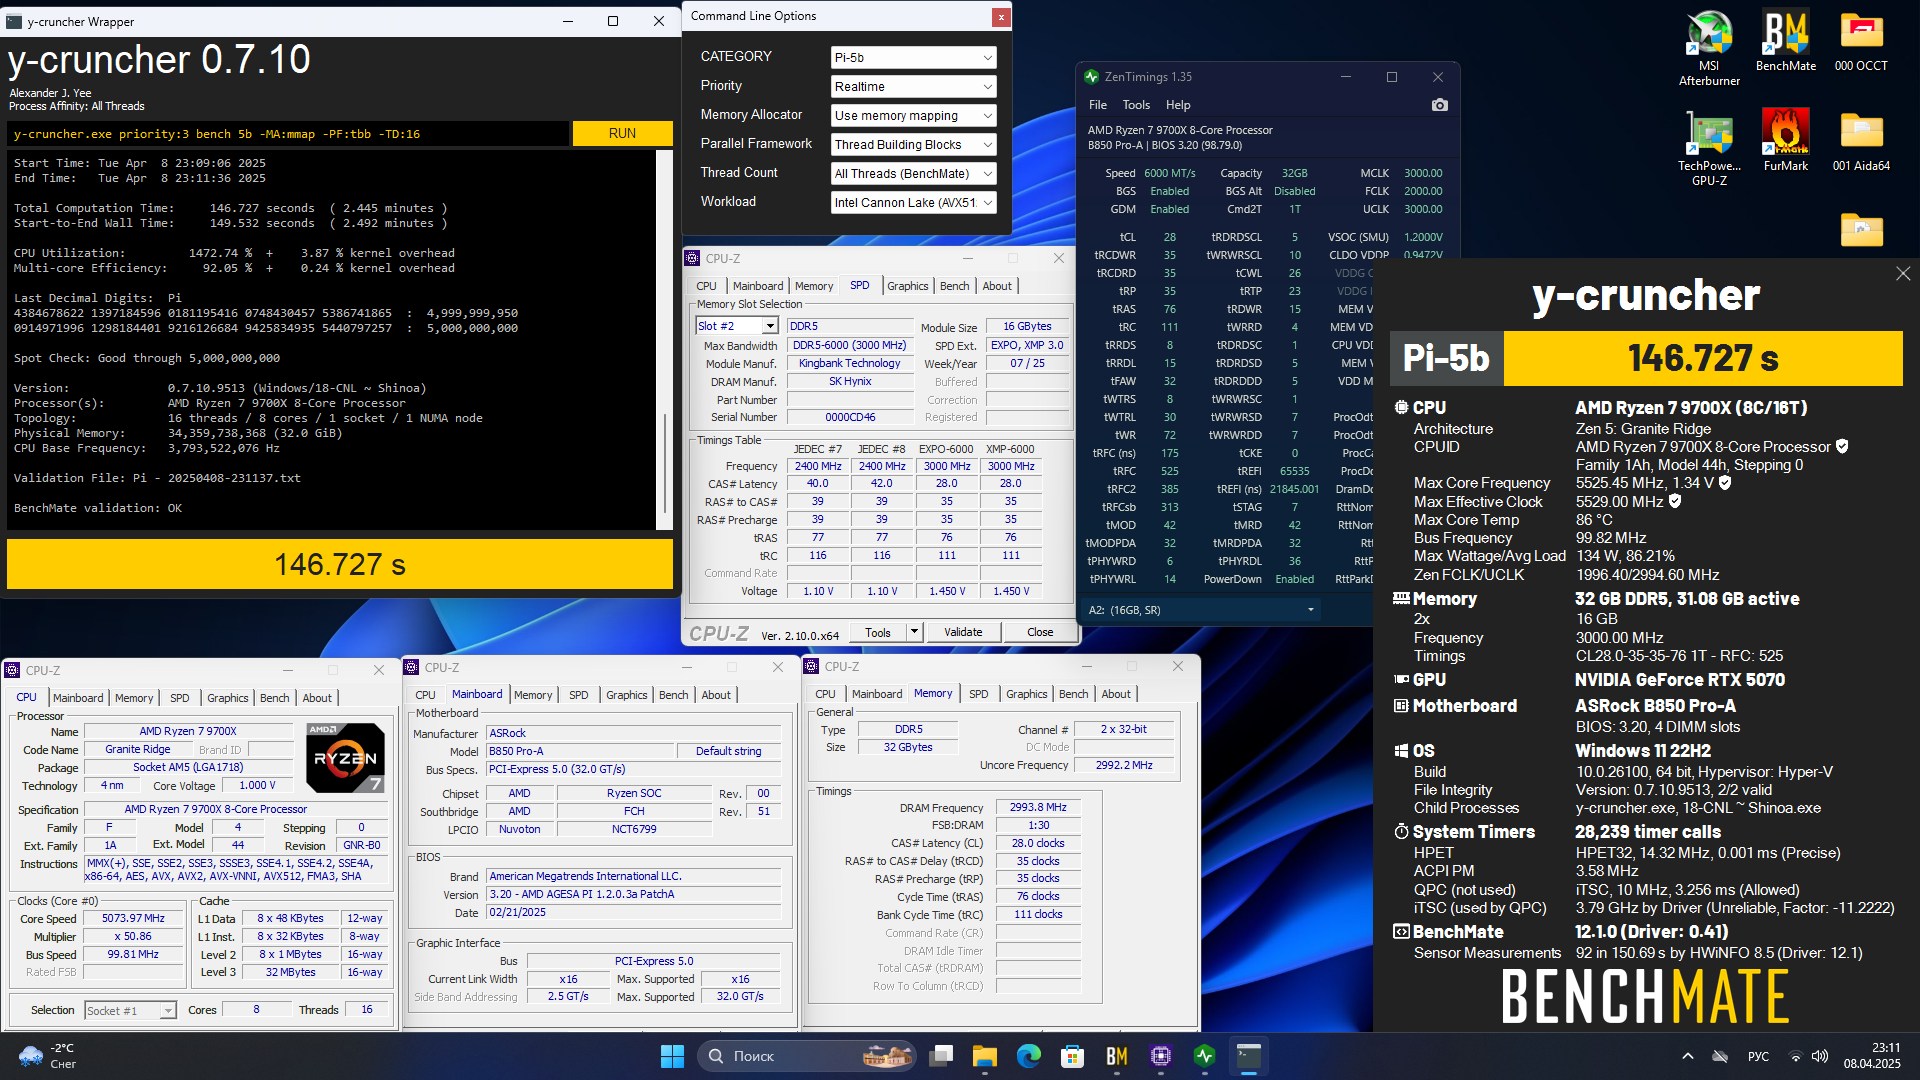Open the Workload dropdown

pyautogui.click(x=913, y=203)
